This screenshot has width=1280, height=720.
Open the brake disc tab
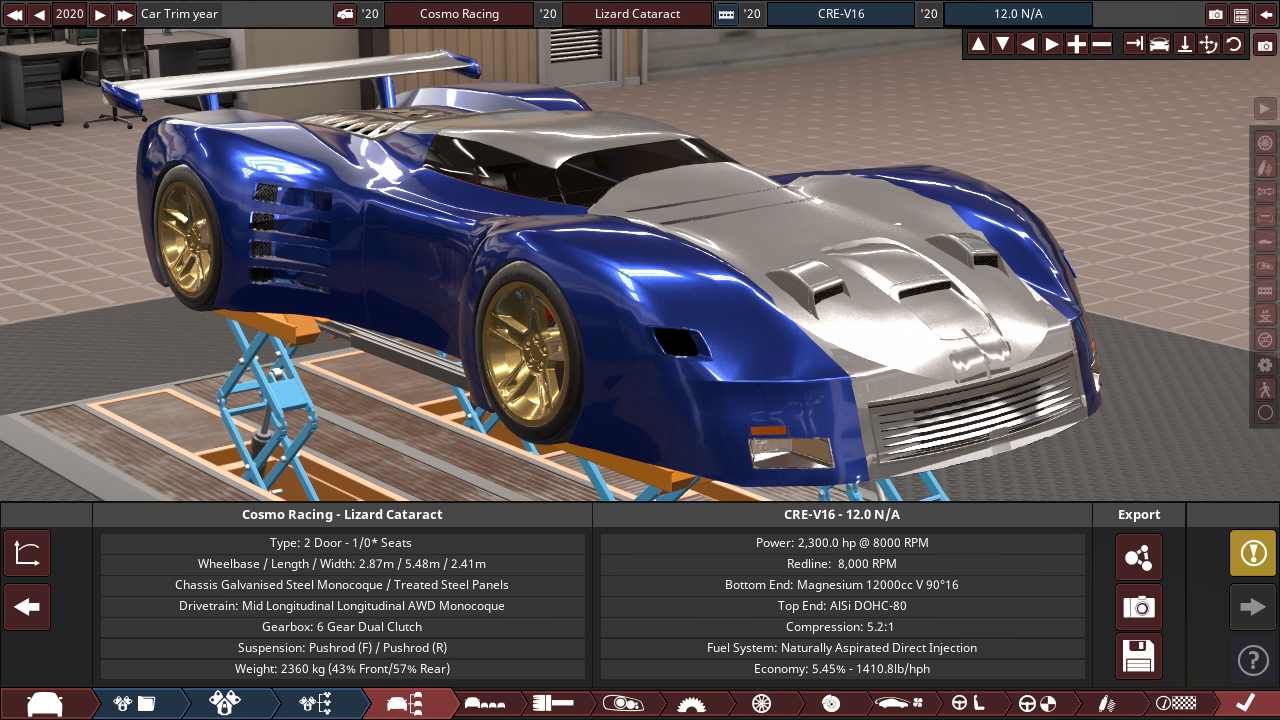point(830,704)
